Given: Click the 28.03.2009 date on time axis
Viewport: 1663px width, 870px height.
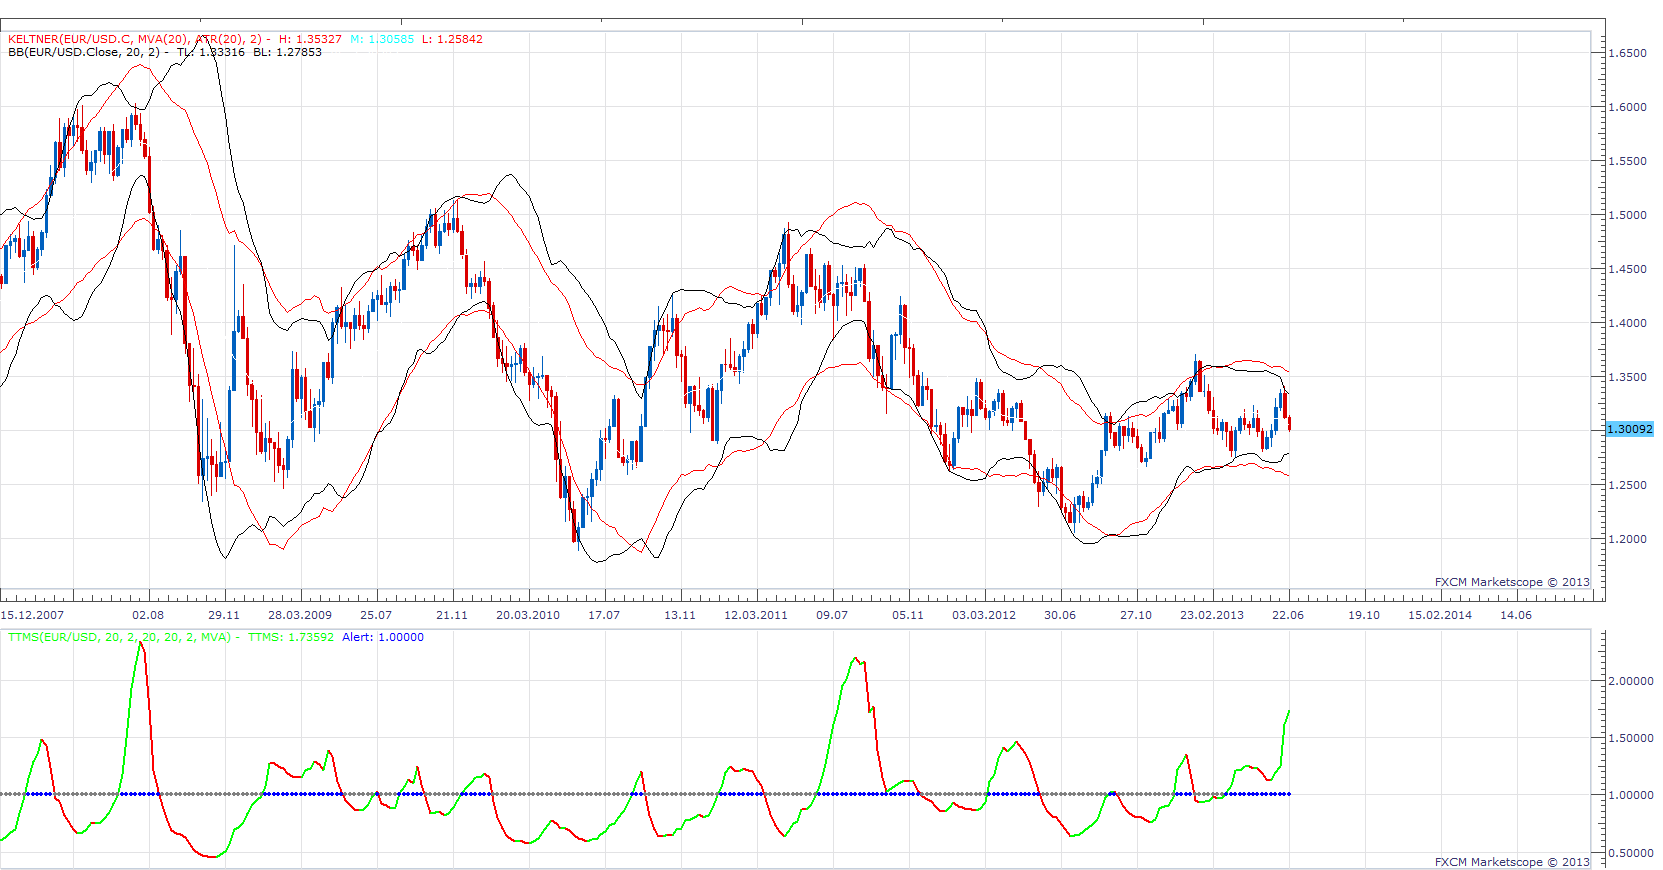Looking at the screenshot, I should 300,615.
